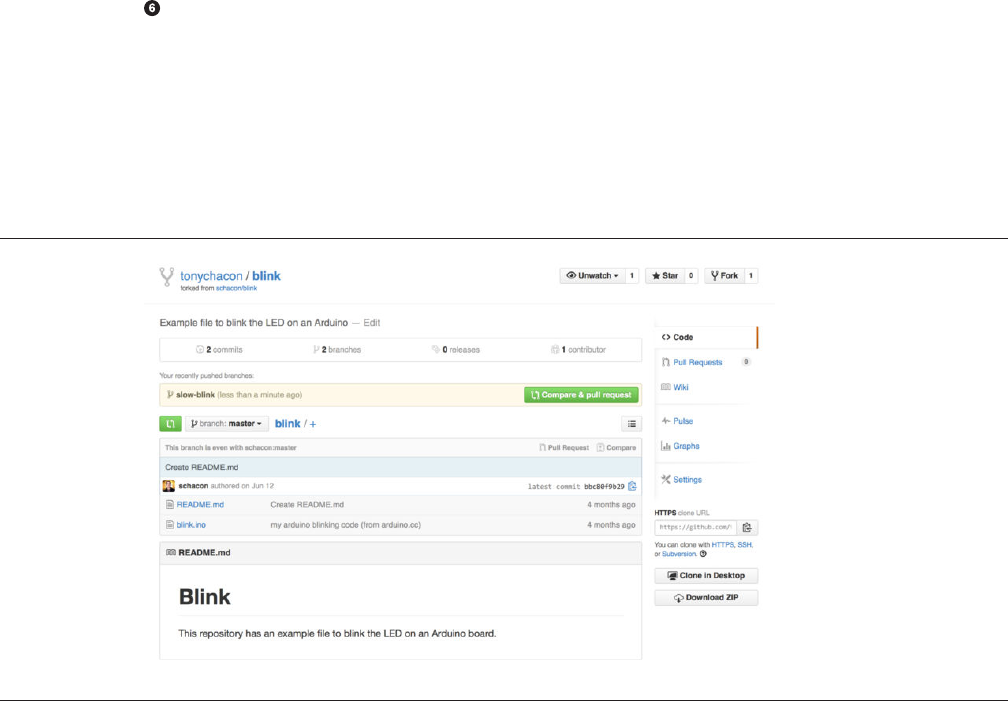Open the Create README.md commit message
The width and height of the screenshot is (1008, 701).
pos(201,468)
